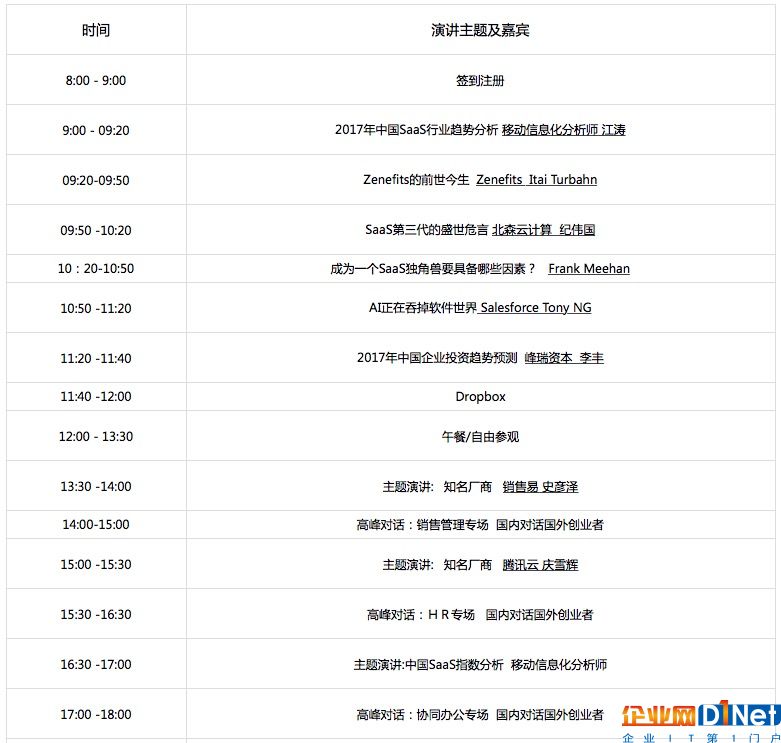Click the 主题演讲:中国SaaS指数分析 session text
The height and width of the screenshot is (743, 781).
[x=428, y=664]
